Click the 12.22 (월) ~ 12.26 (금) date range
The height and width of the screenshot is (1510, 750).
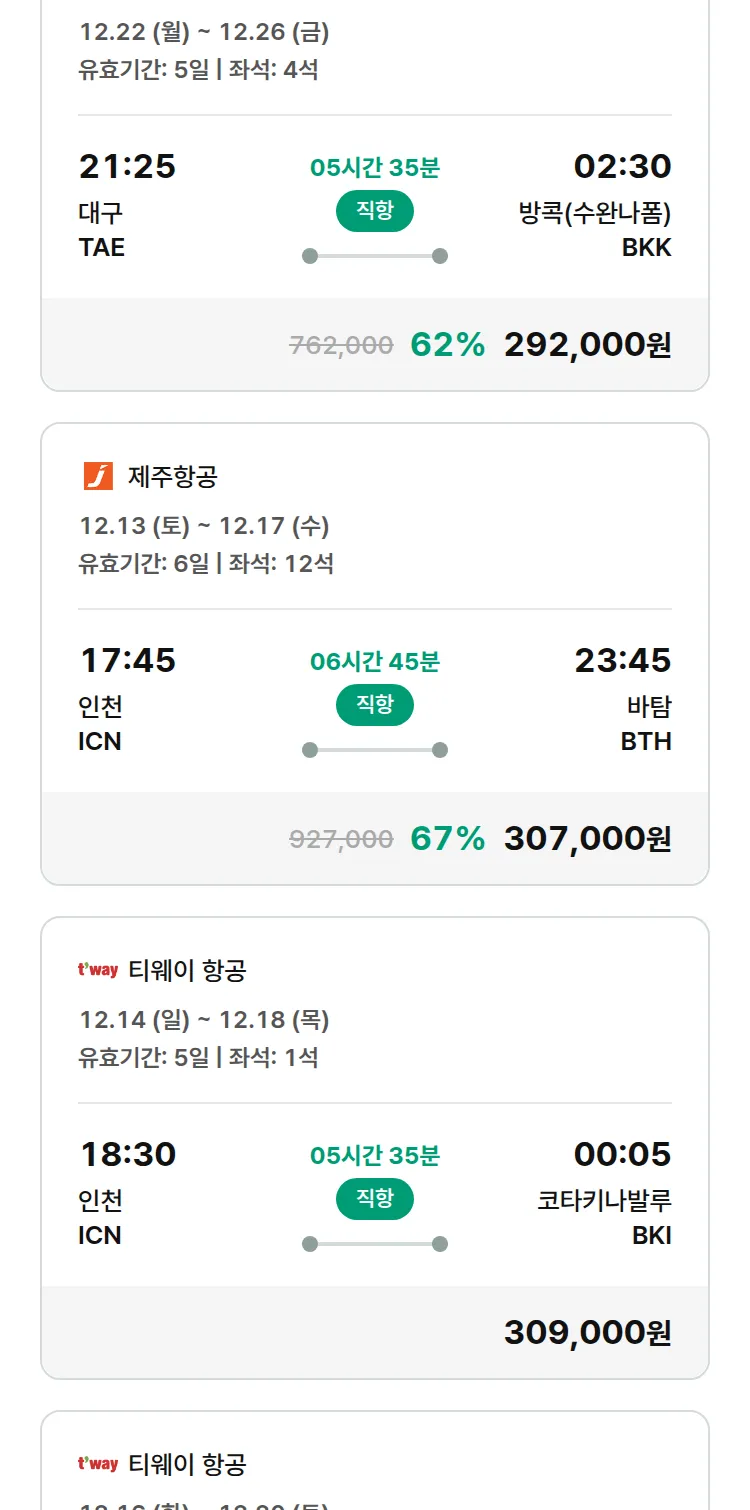204,32
